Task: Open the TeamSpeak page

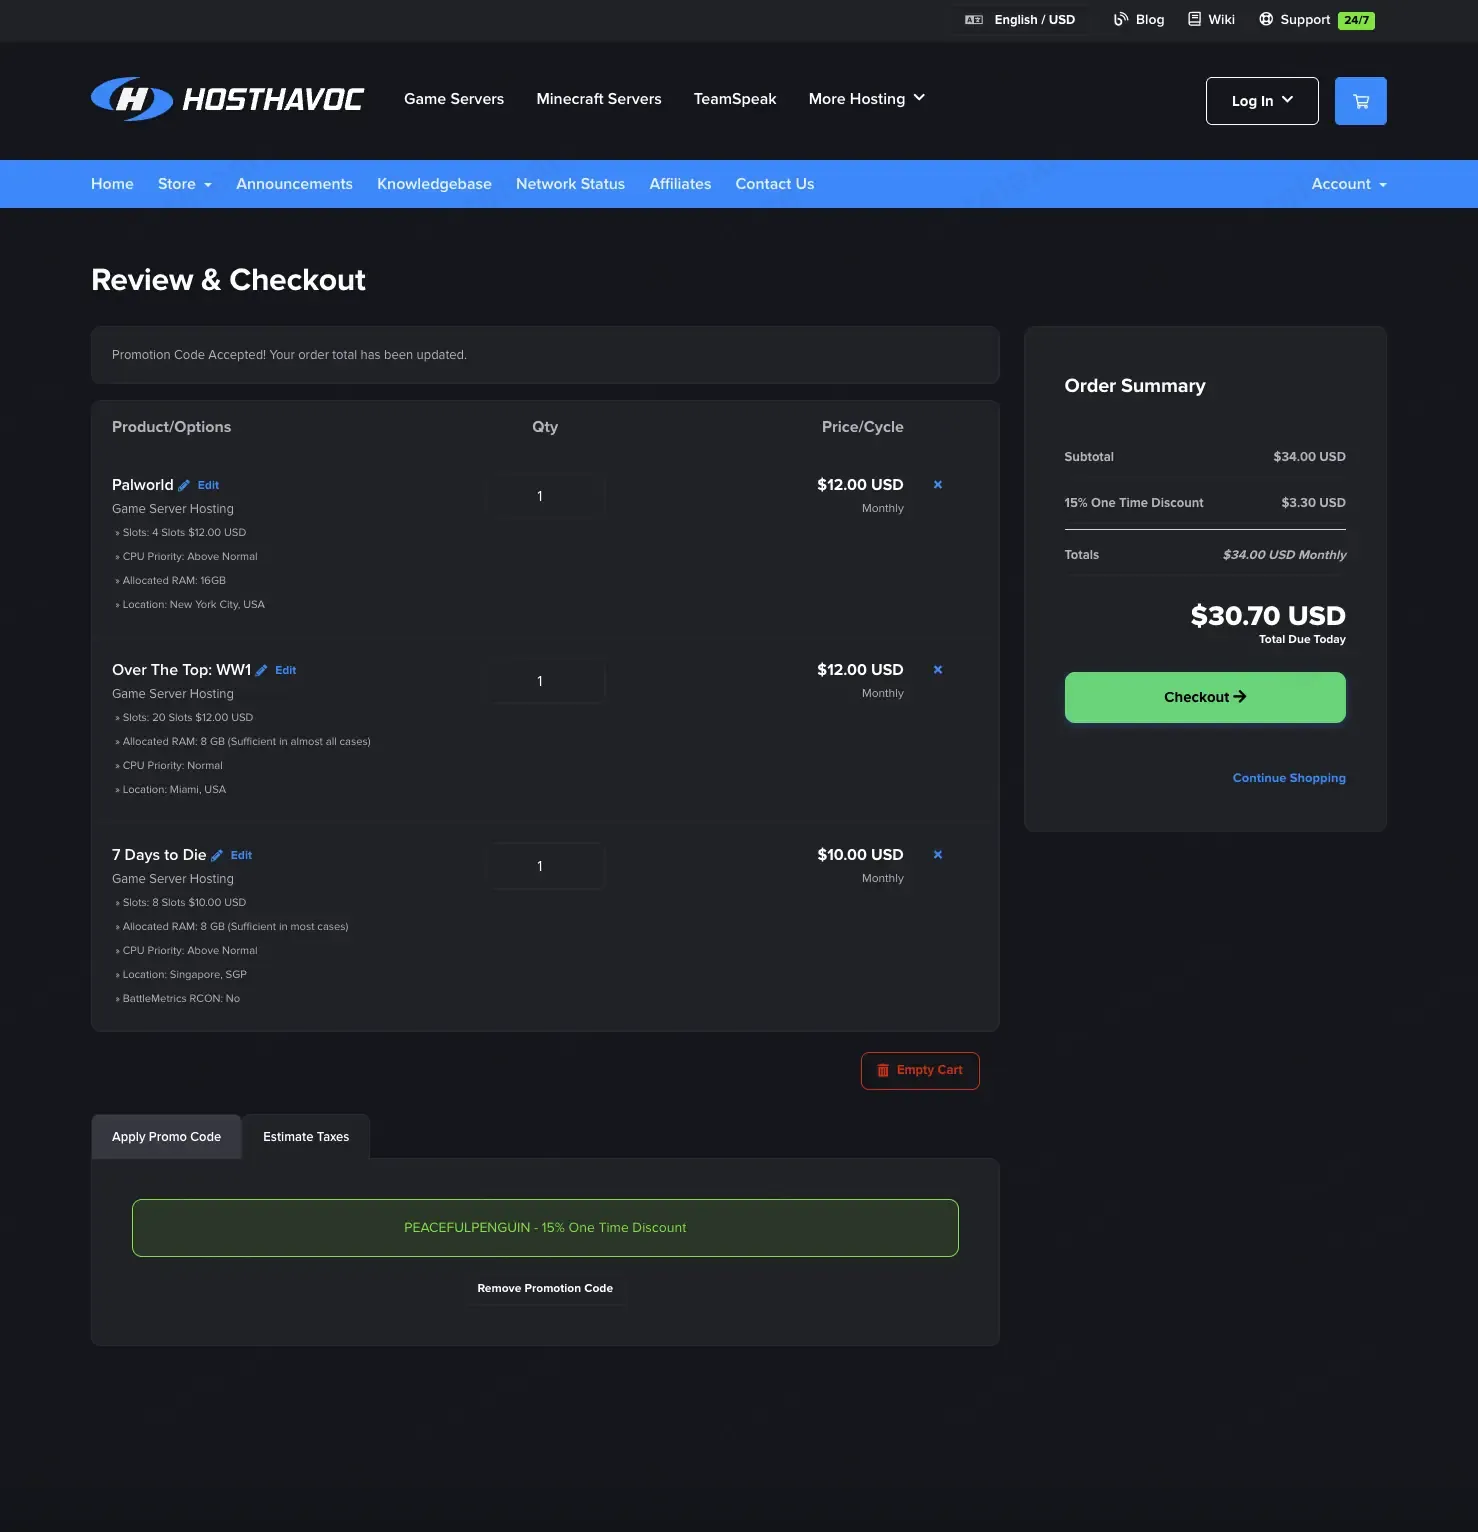Action: point(735,99)
